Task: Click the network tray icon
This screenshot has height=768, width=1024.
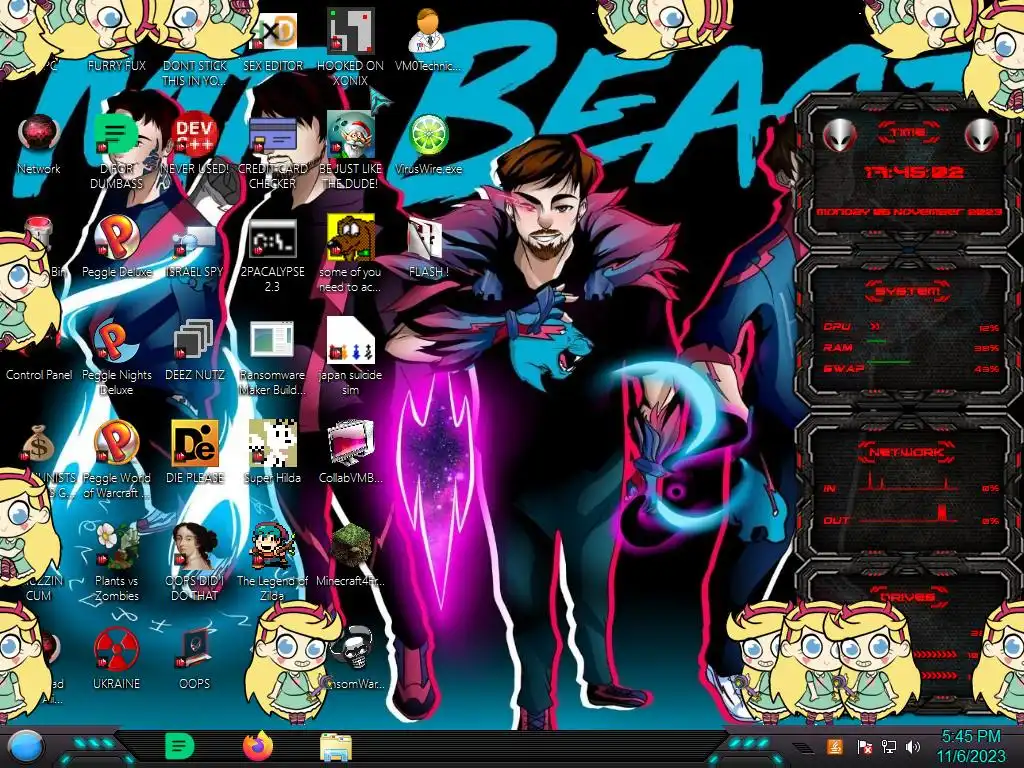Action: pyautogui.click(x=889, y=746)
